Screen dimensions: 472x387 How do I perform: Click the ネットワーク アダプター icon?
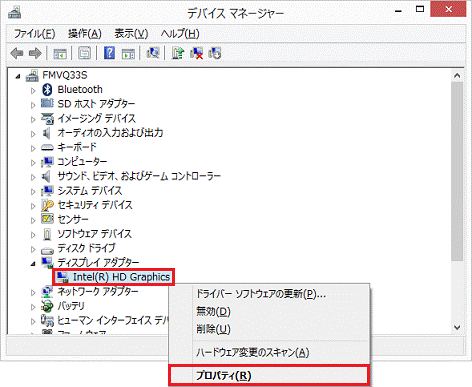point(47,292)
